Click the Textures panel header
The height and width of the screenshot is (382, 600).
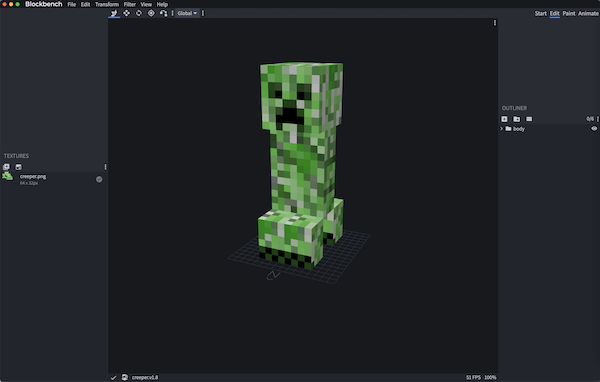pos(16,156)
